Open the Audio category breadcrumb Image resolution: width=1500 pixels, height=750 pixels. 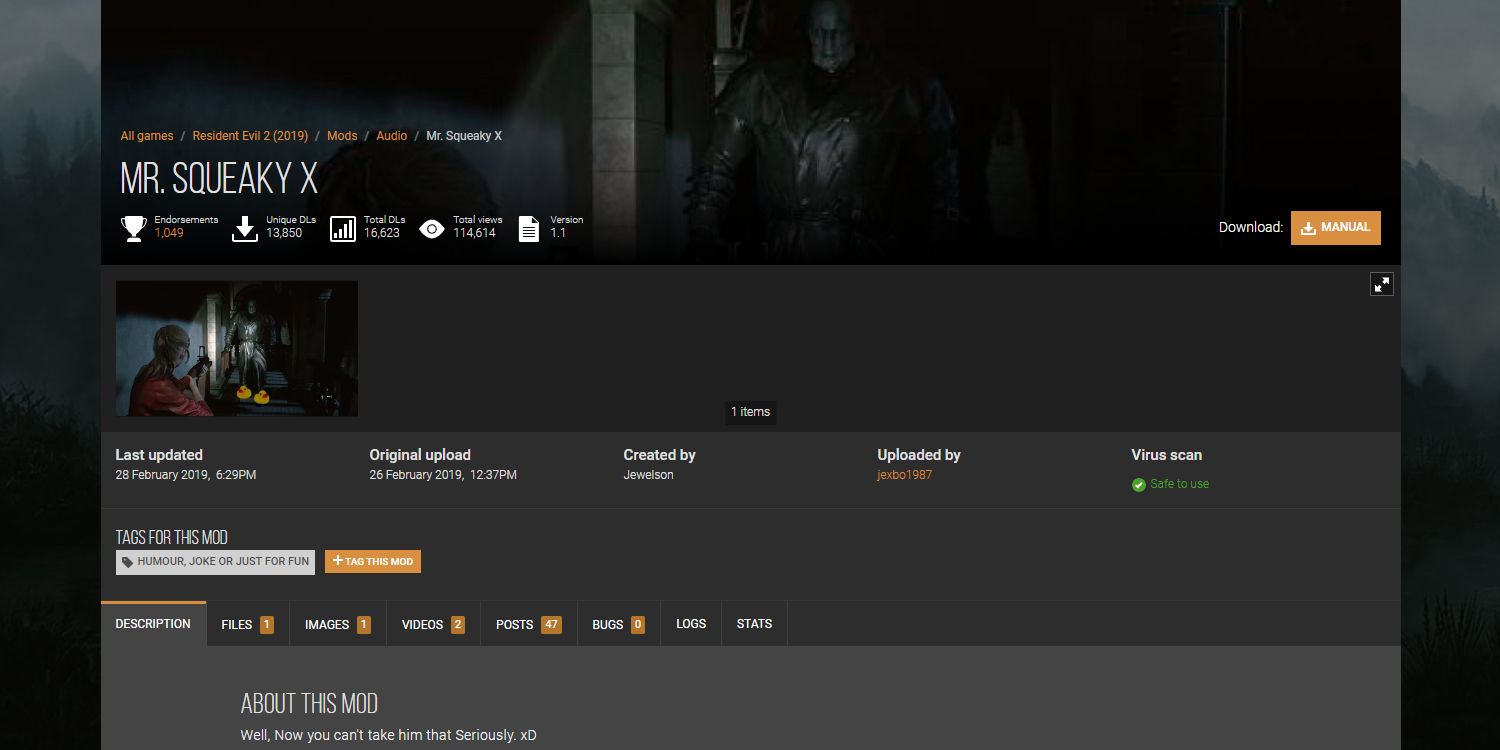[392, 136]
